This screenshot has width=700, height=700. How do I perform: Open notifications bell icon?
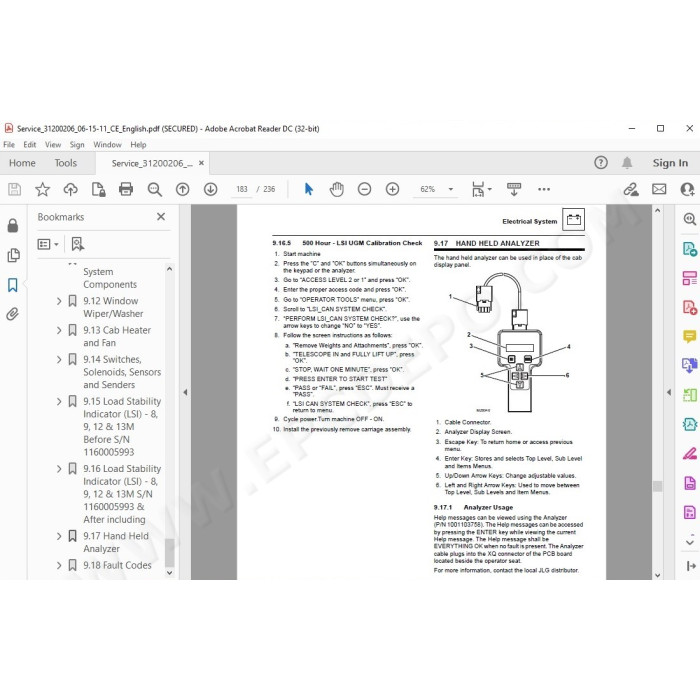click(x=627, y=163)
